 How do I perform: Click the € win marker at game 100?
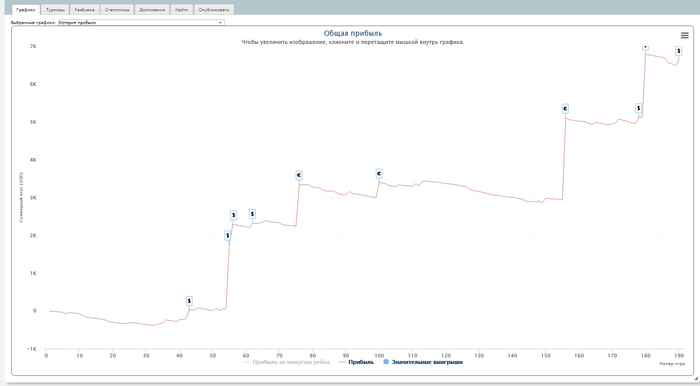(x=379, y=174)
